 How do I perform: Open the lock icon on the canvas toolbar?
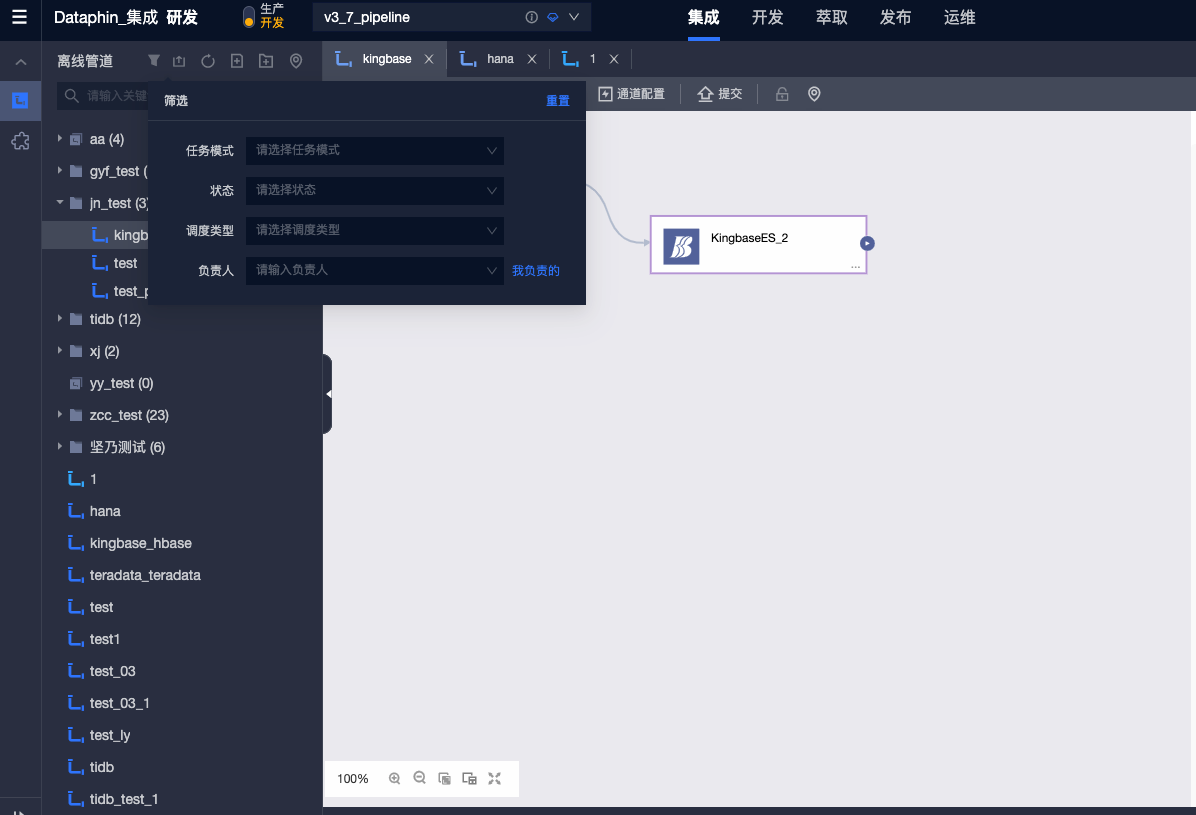pos(783,93)
